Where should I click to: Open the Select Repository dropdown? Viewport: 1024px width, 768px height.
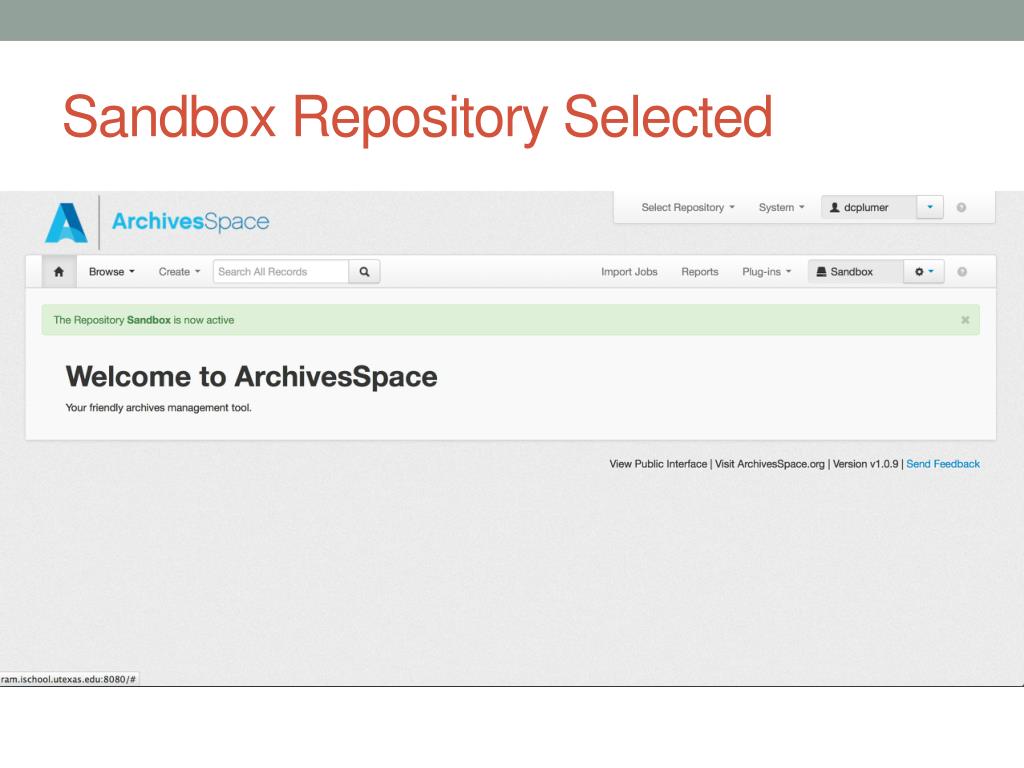point(688,208)
